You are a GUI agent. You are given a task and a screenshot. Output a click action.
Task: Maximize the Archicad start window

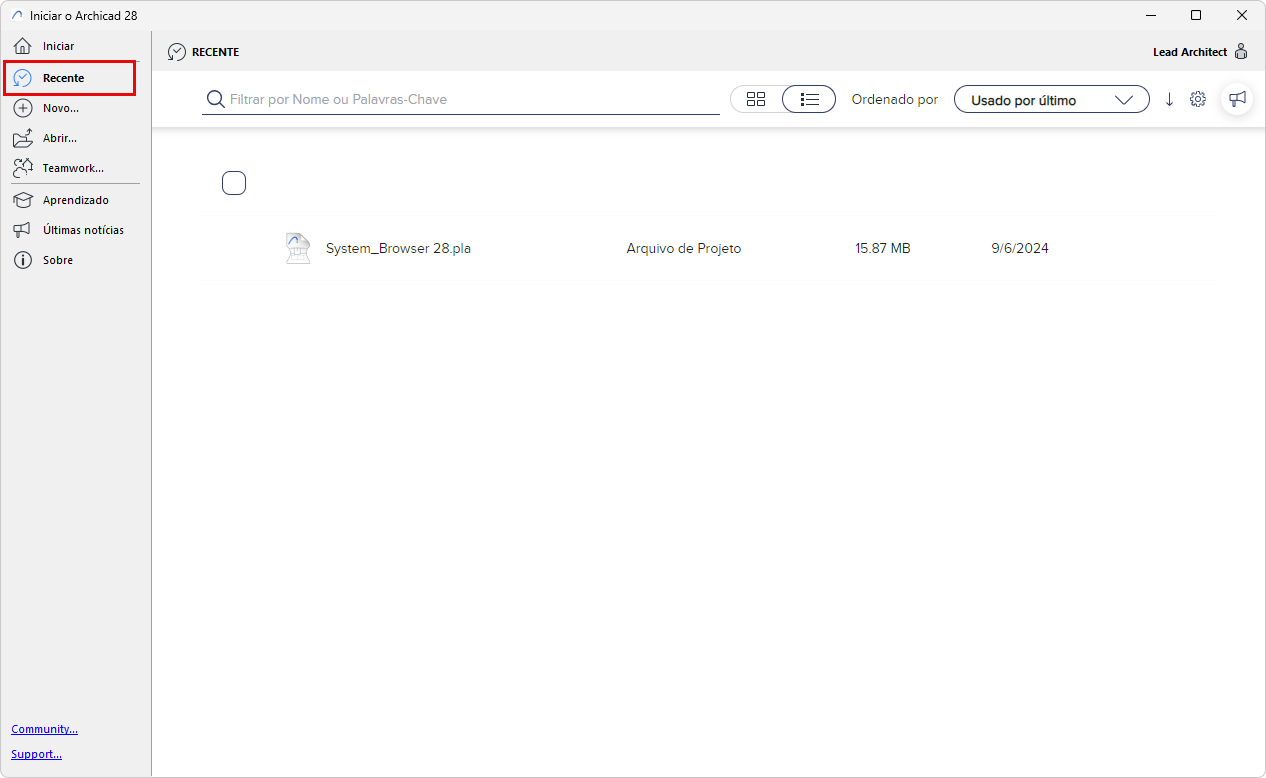click(x=1196, y=15)
